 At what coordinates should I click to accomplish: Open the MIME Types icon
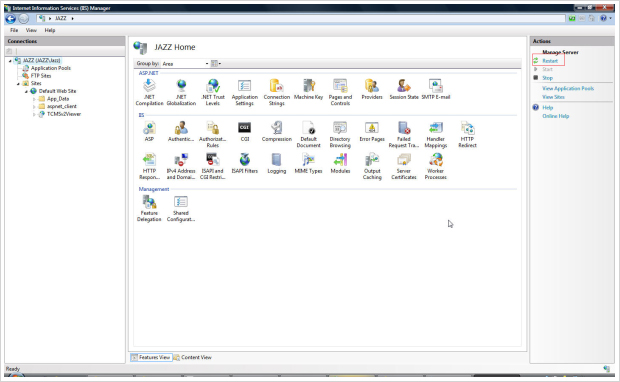tap(308, 163)
